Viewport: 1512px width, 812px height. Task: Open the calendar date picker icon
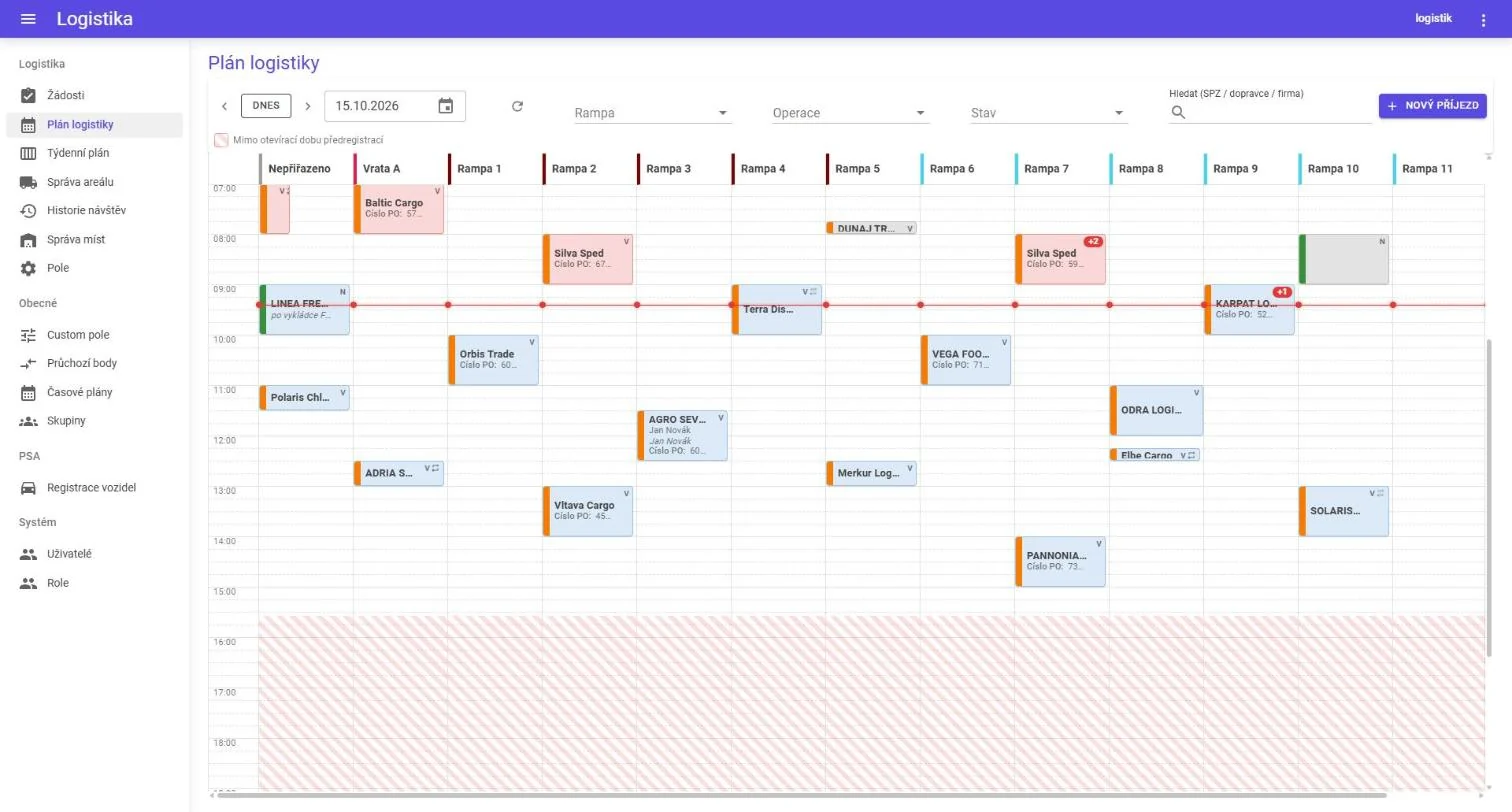pyautogui.click(x=446, y=106)
